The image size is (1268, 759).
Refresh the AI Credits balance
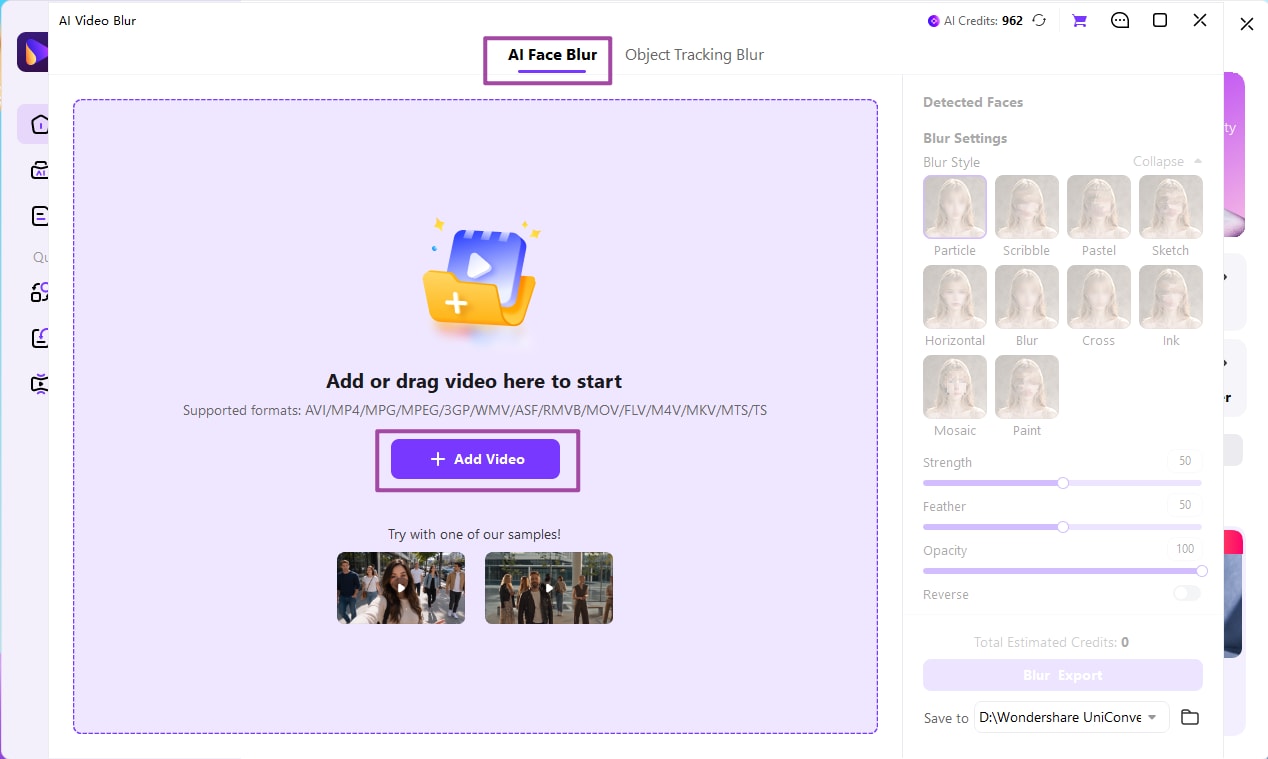[1039, 20]
